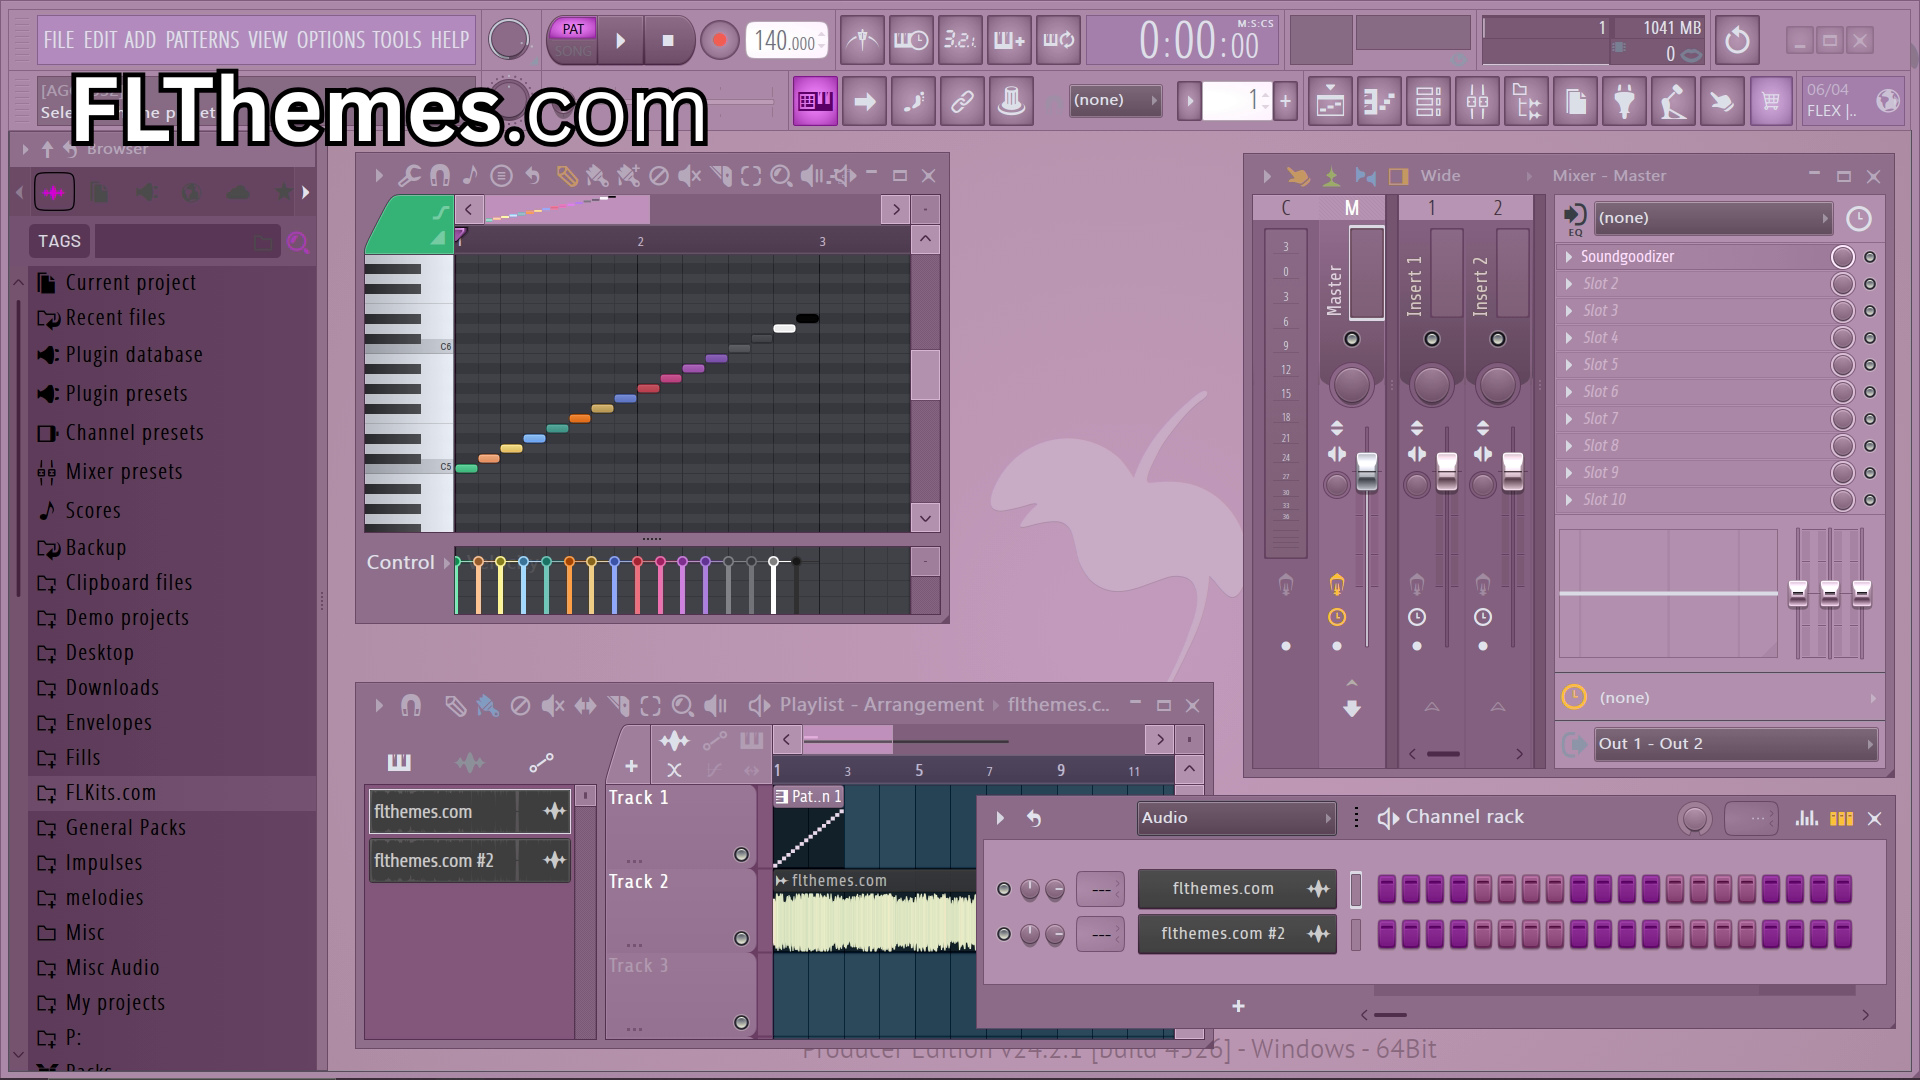Screen dimensions: 1920x1080
Task: Expand the Slot 3 arrow menu in Mixer
Action: click(1569, 311)
